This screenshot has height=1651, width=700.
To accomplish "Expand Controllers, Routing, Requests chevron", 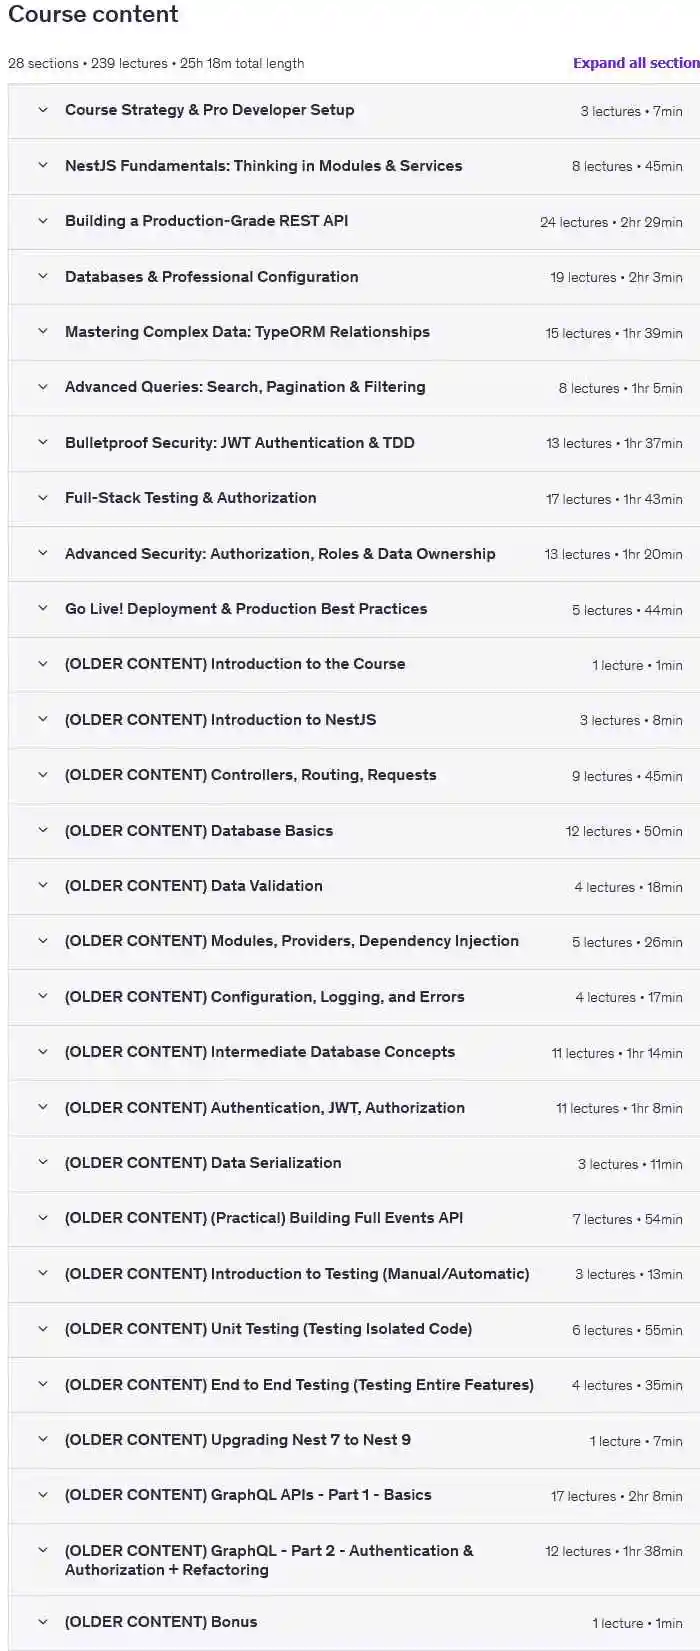I will (x=43, y=775).
